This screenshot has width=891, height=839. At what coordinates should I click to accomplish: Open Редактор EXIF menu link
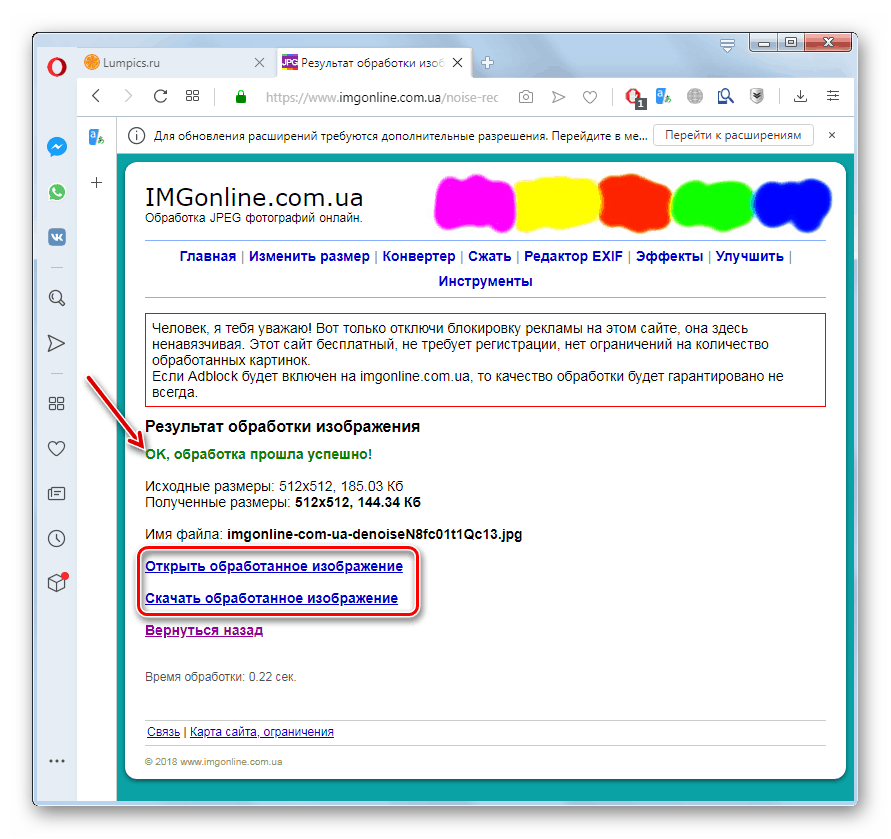click(573, 256)
